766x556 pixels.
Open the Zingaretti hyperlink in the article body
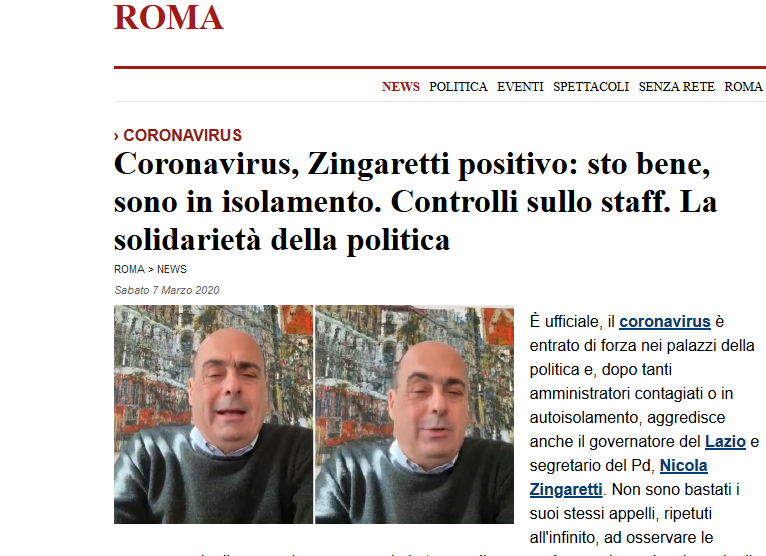(x=566, y=489)
